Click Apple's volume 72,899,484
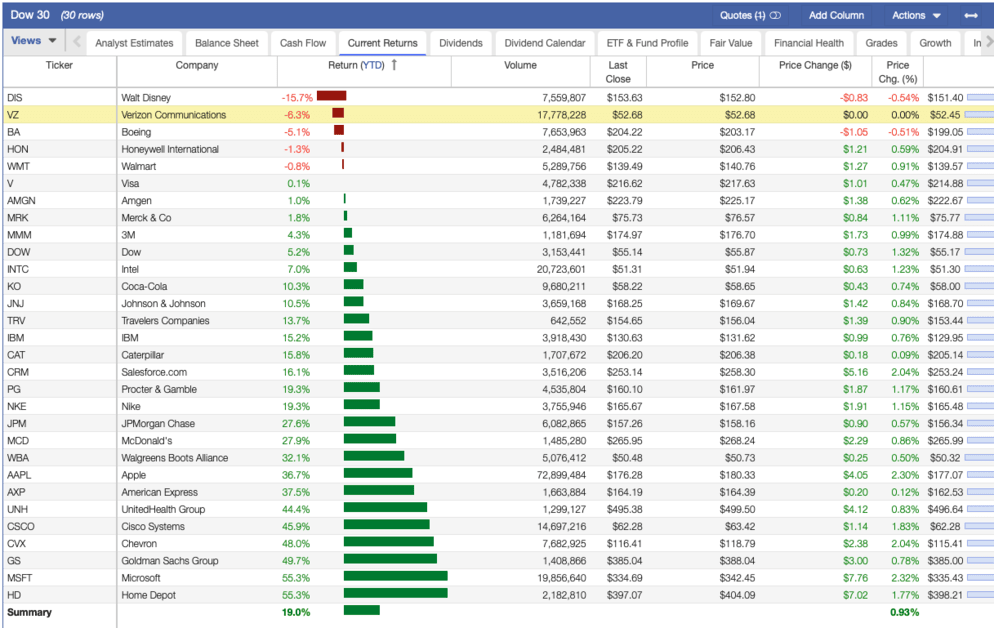994x628 pixels. [x=561, y=475]
